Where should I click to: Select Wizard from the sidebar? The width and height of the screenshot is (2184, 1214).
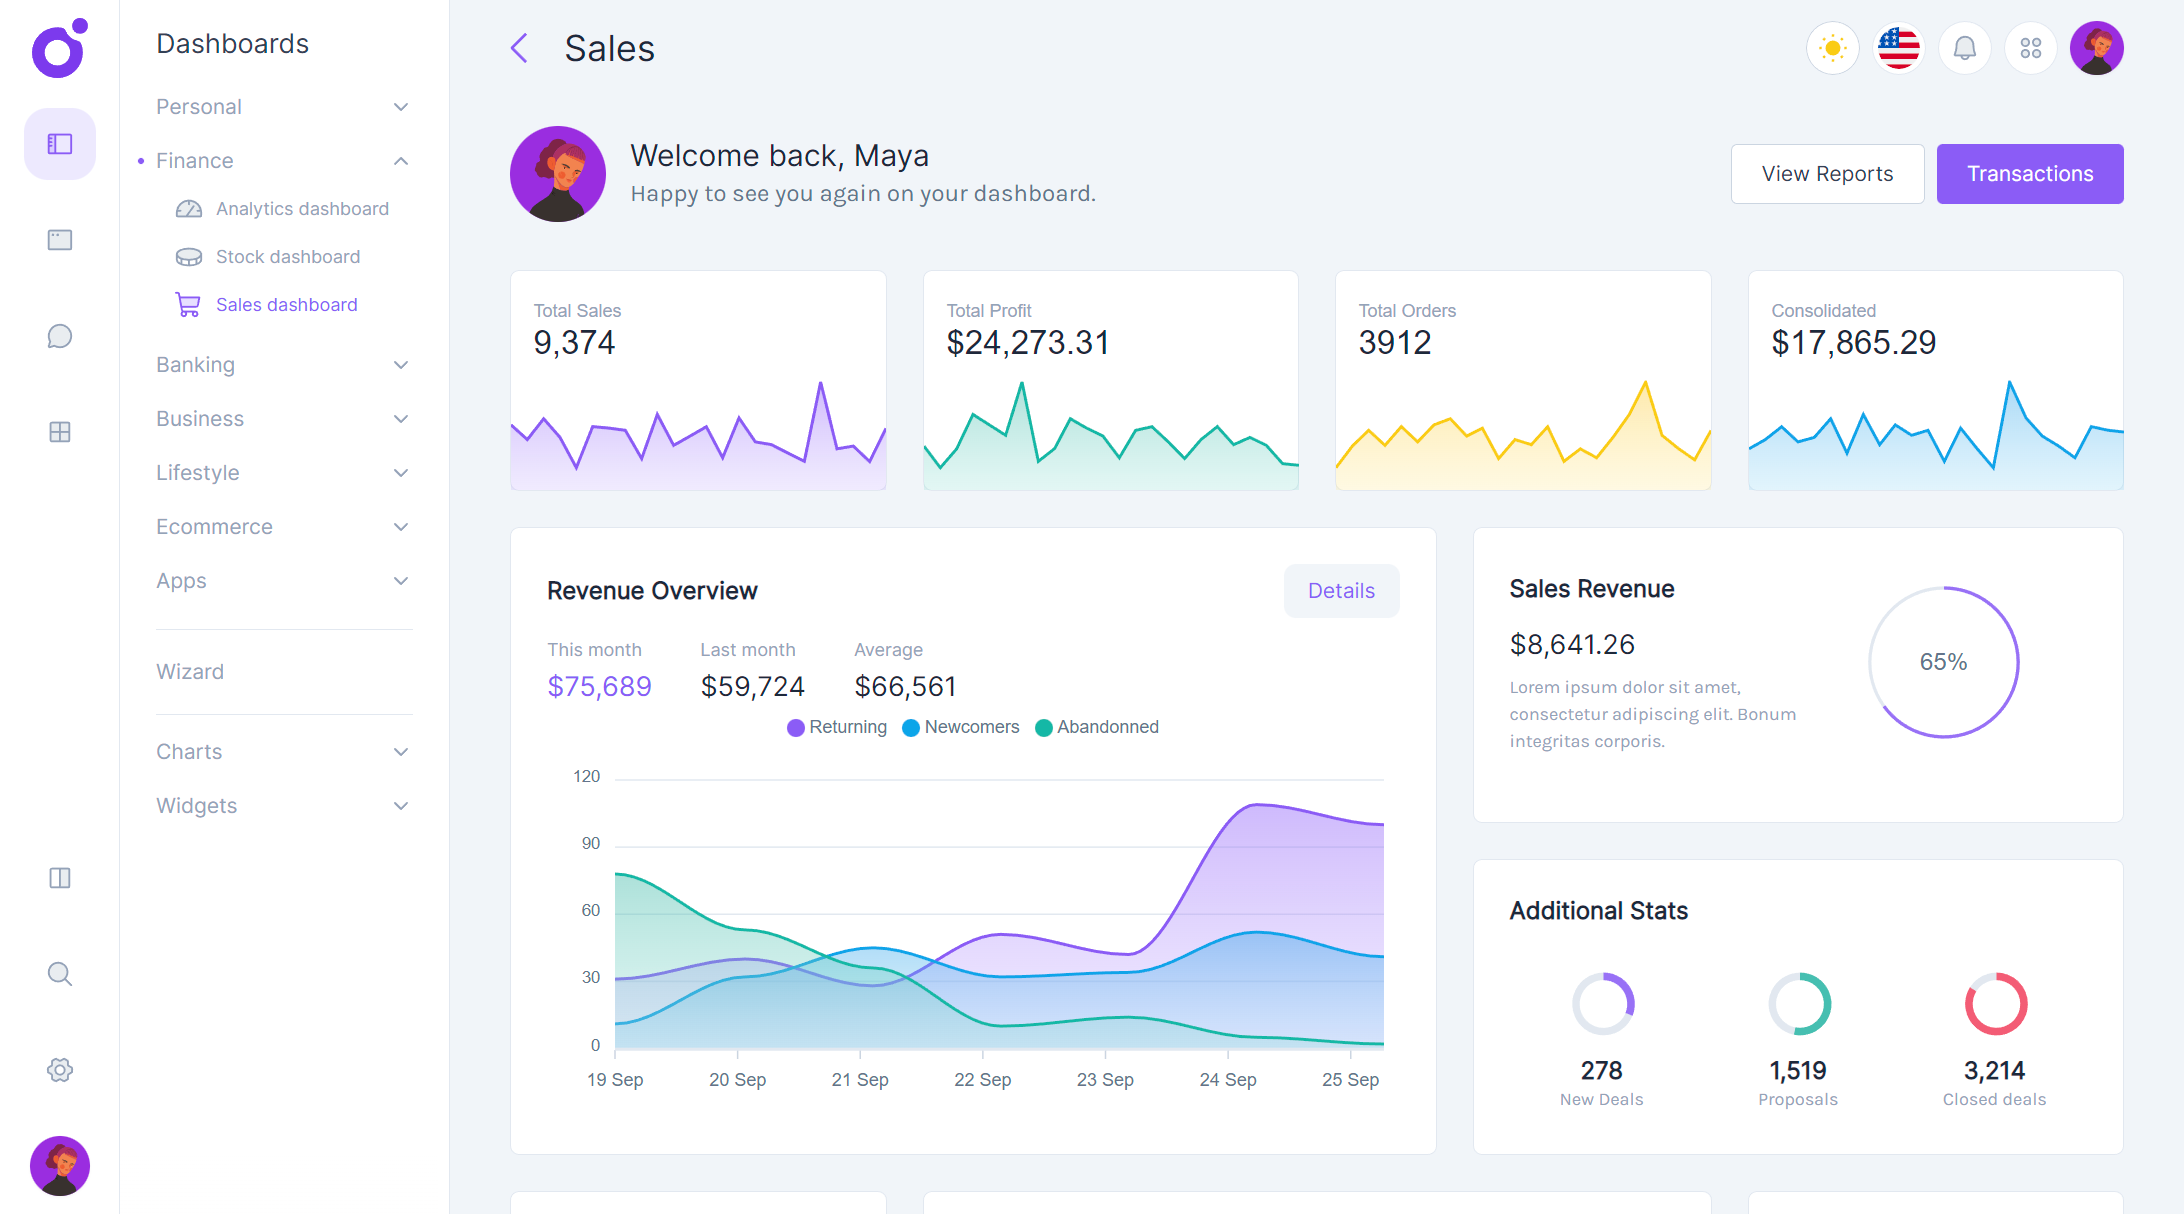pos(190,671)
